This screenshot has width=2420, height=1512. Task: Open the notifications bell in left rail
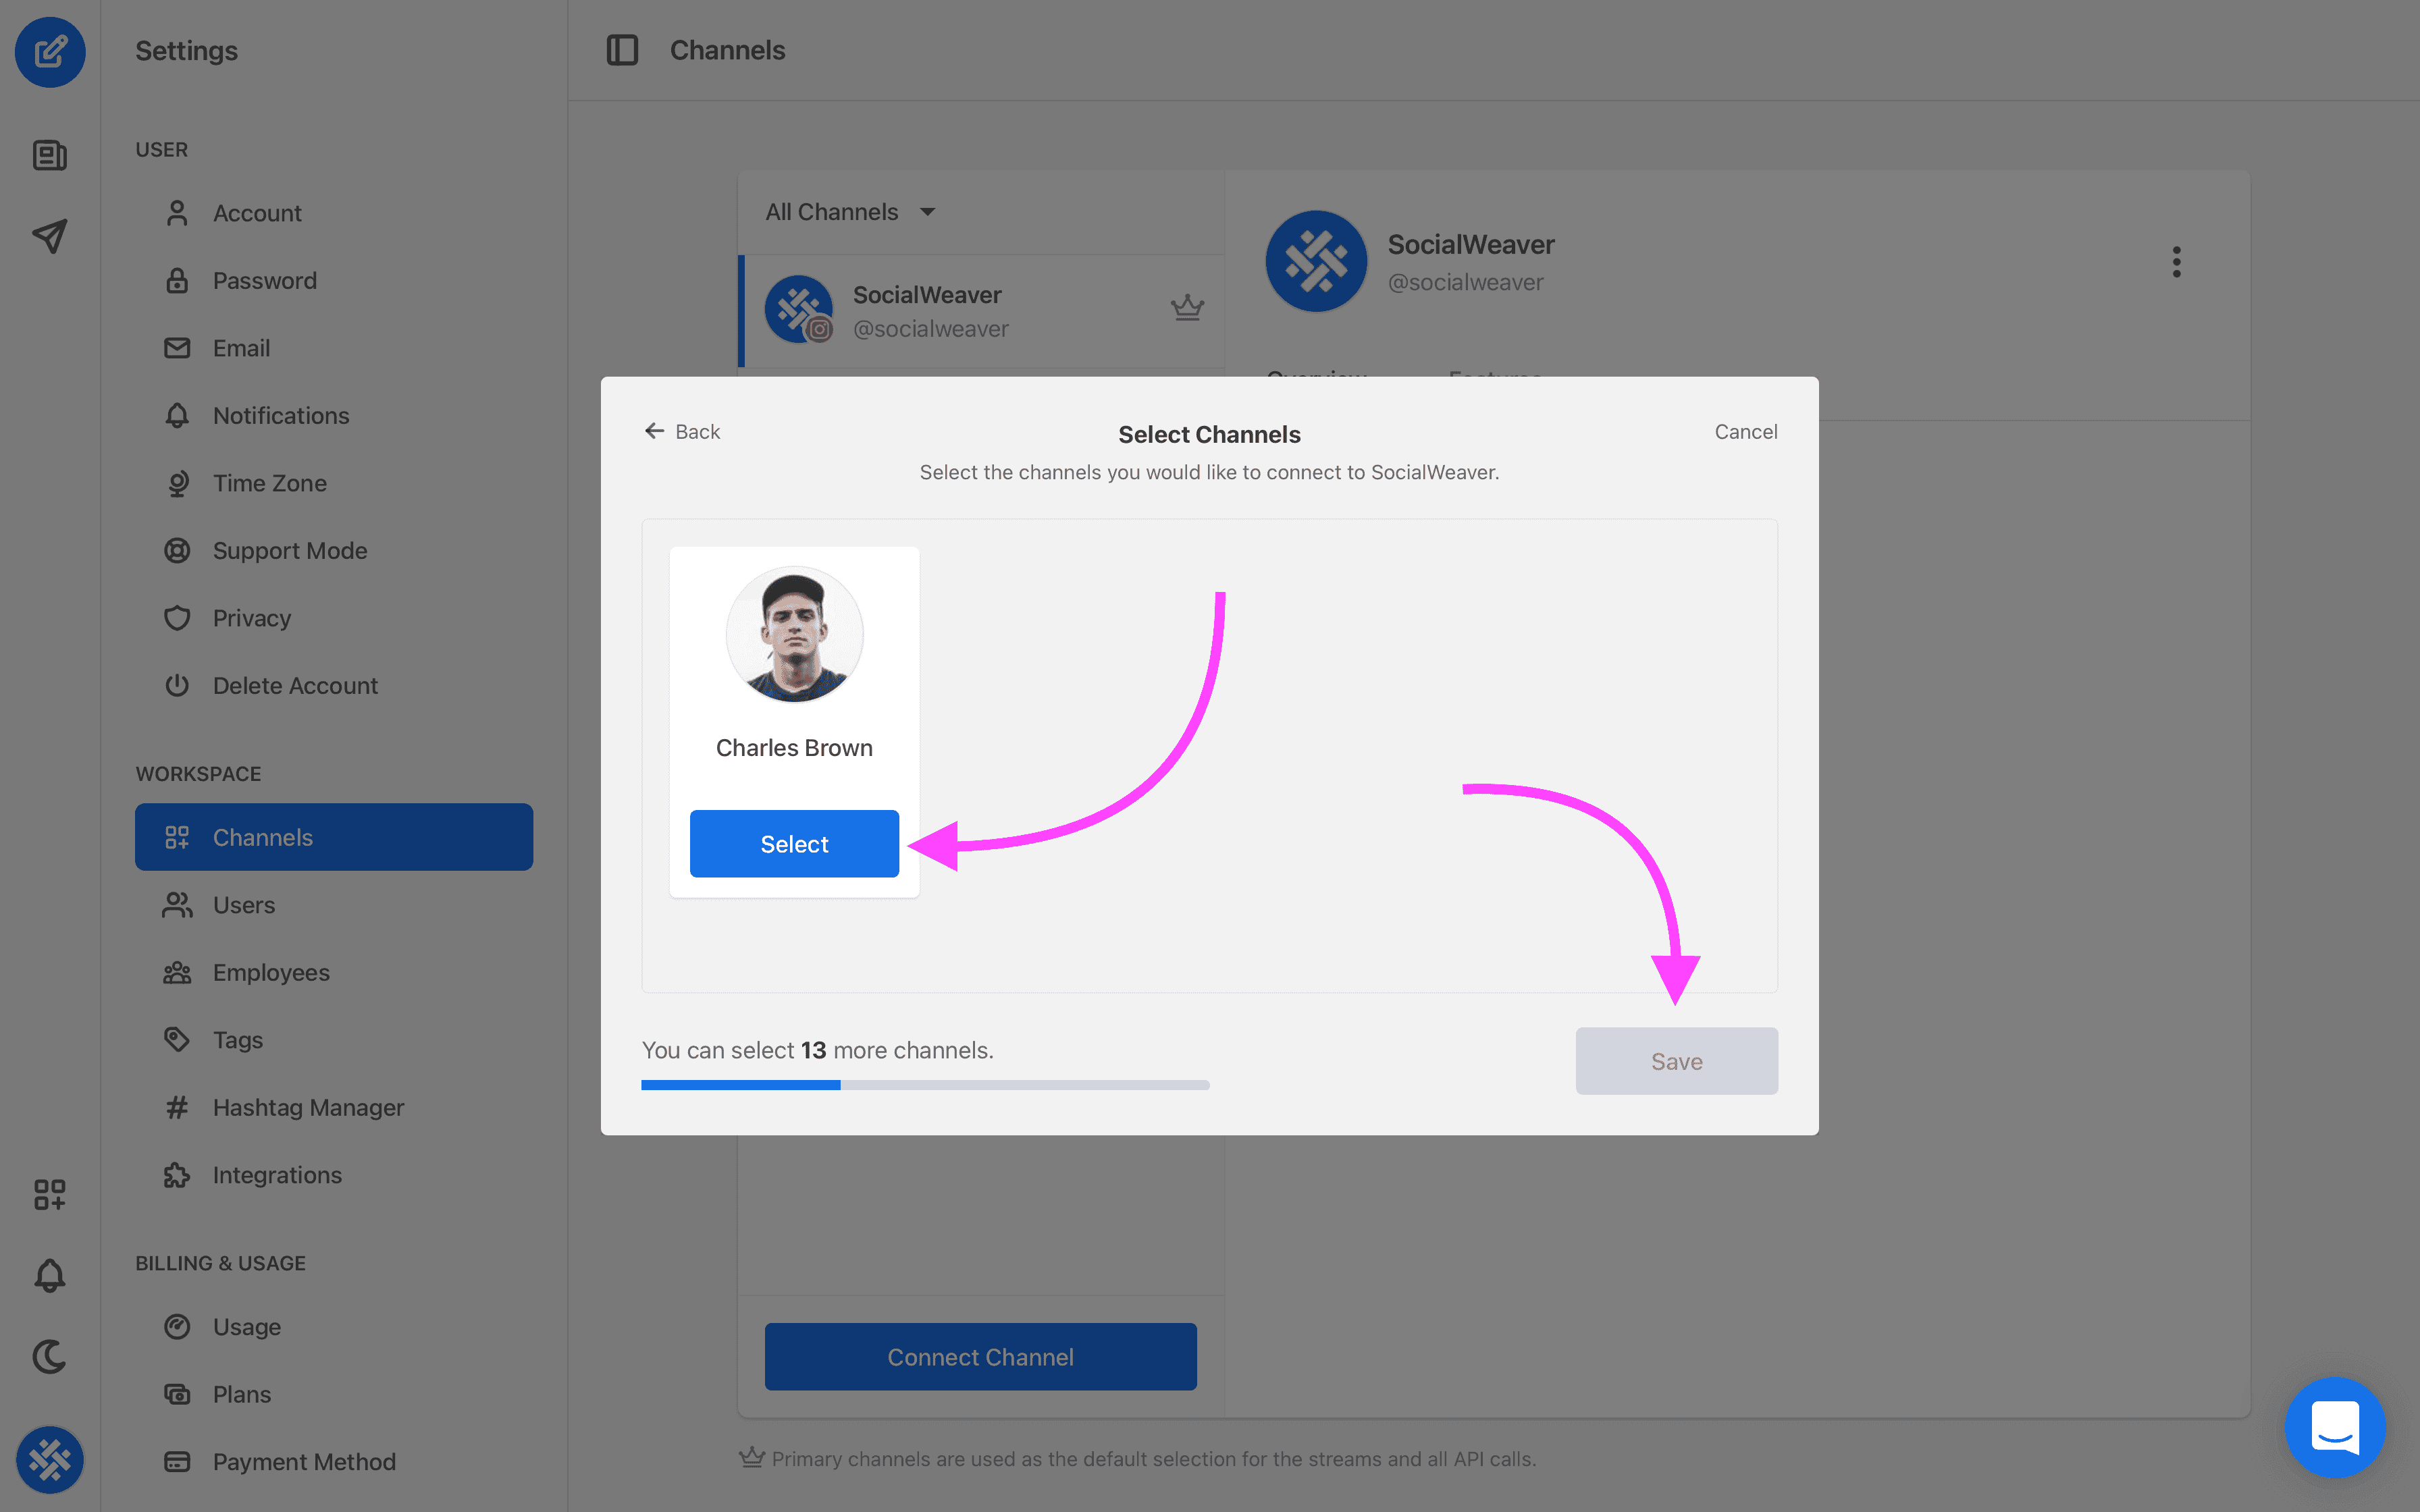point(50,1275)
